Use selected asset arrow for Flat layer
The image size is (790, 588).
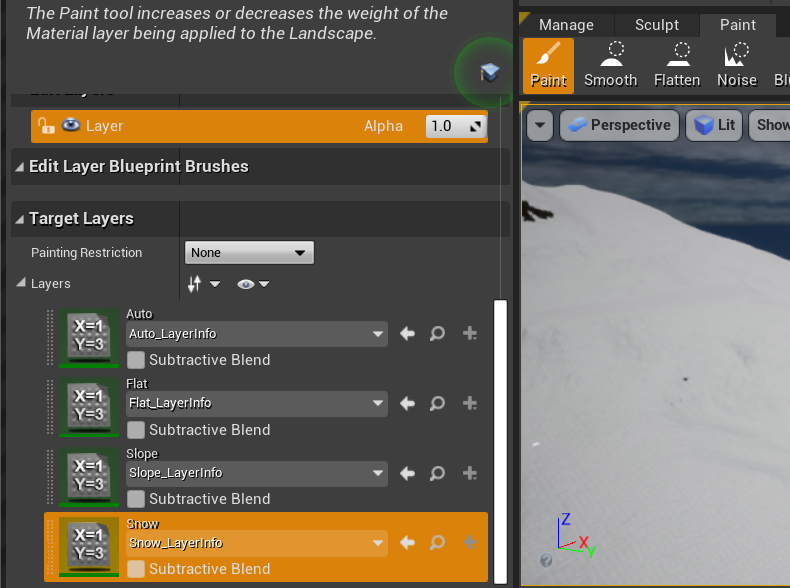[407, 404]
